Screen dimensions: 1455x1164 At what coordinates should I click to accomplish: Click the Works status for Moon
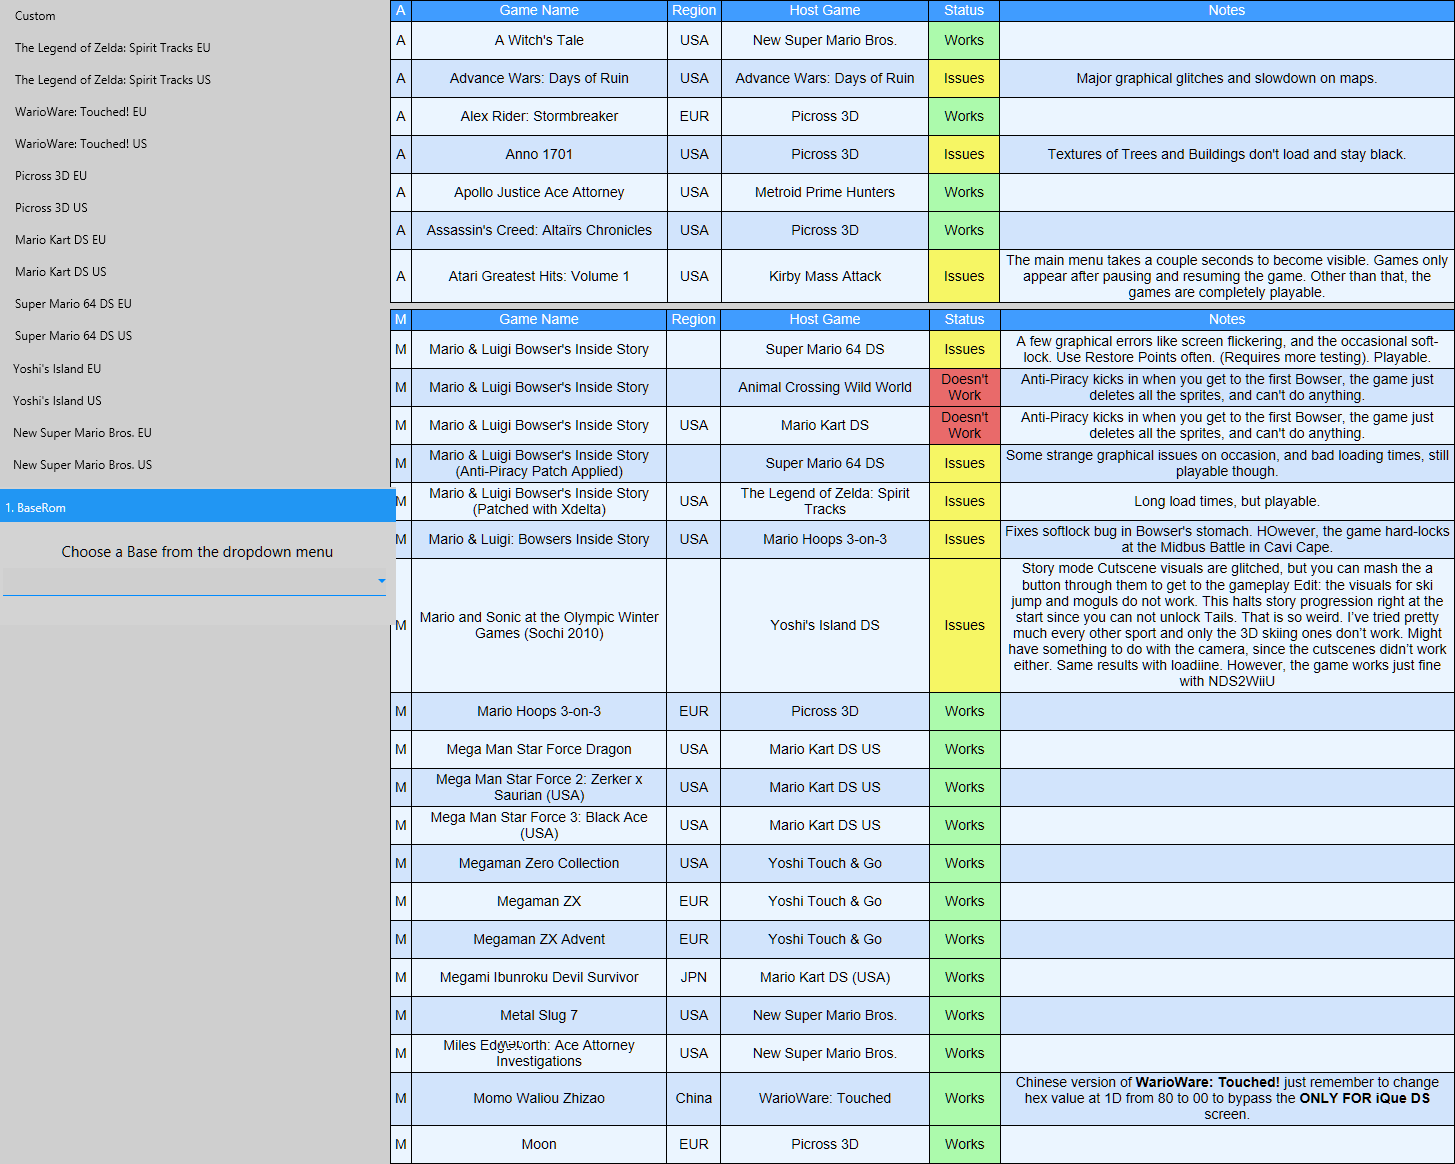coord(964,1145)
